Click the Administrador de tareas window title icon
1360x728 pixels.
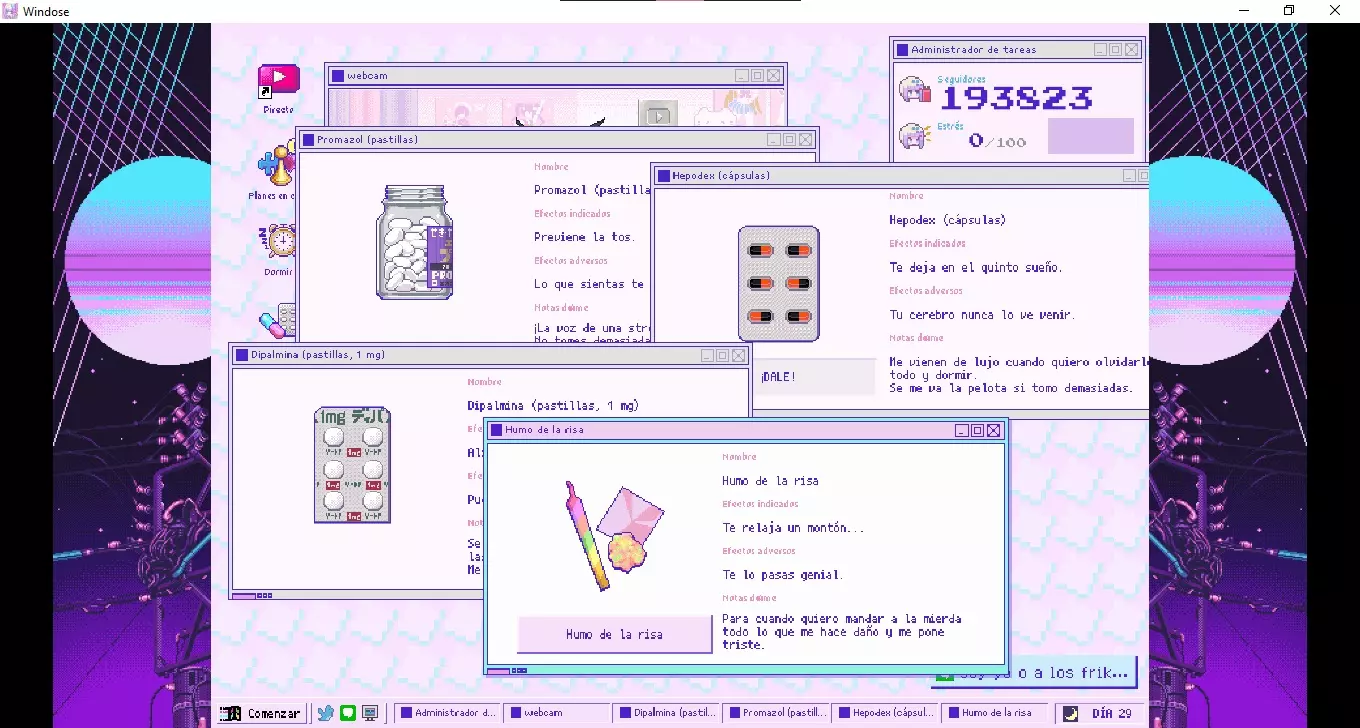tap(902, 50)
